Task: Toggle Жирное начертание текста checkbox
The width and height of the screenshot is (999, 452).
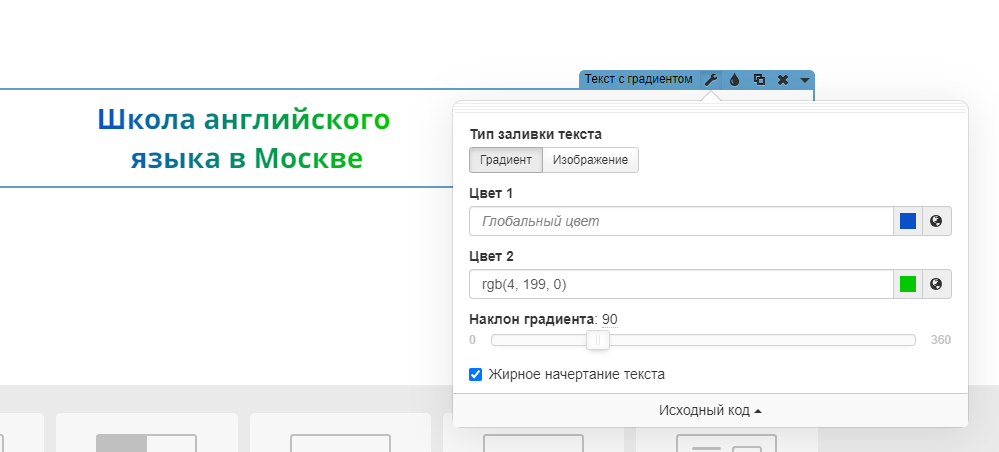Action: pyautogui.click(x=476, y=374)
